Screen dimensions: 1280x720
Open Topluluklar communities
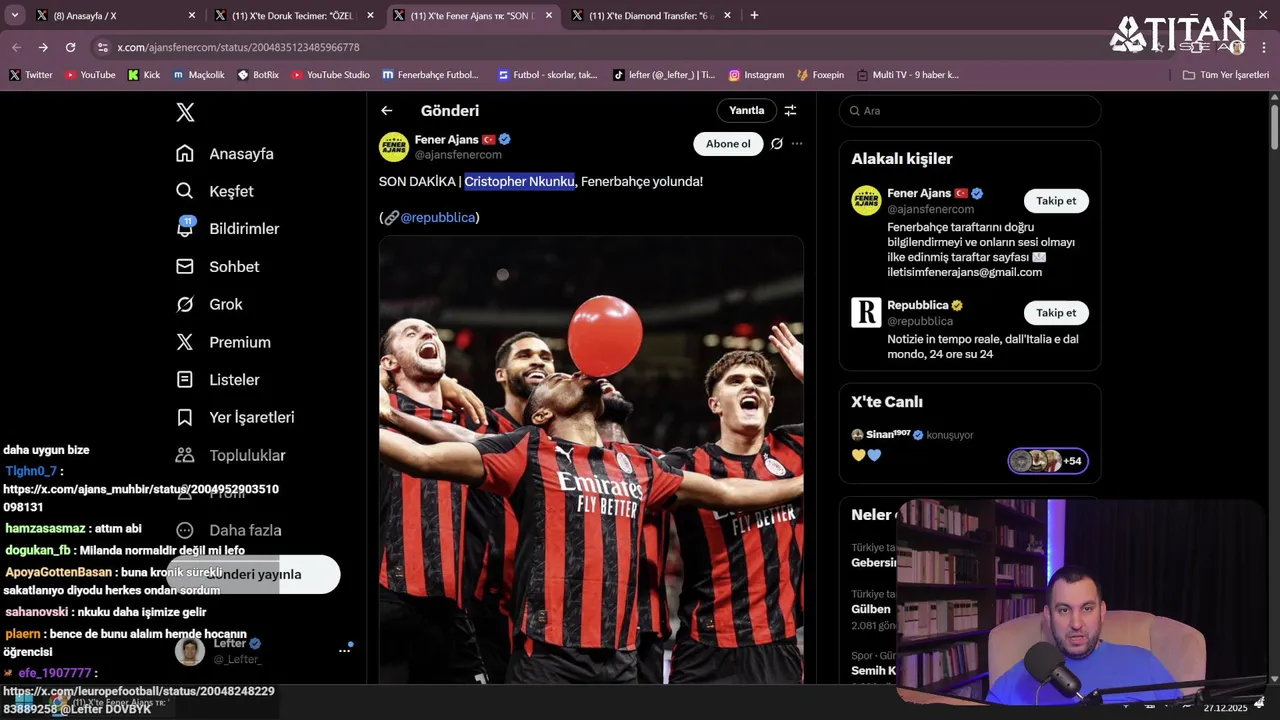(231, 455)
